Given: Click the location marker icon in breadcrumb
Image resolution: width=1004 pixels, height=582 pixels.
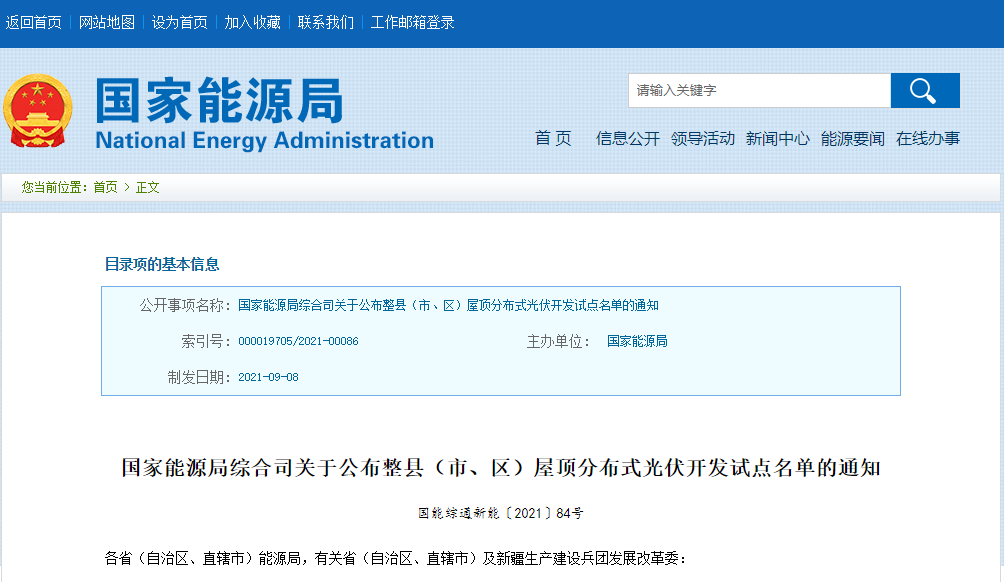Looking at the screenshot, I should (x=14, y=188).
